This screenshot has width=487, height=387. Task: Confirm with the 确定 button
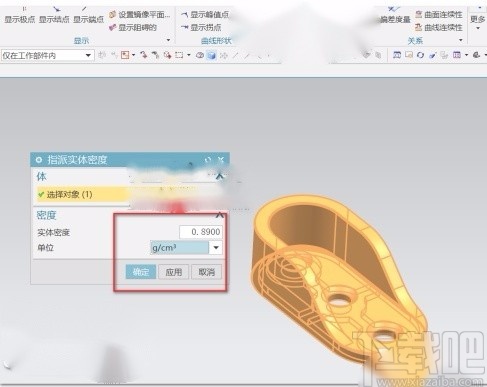[141, 272]
